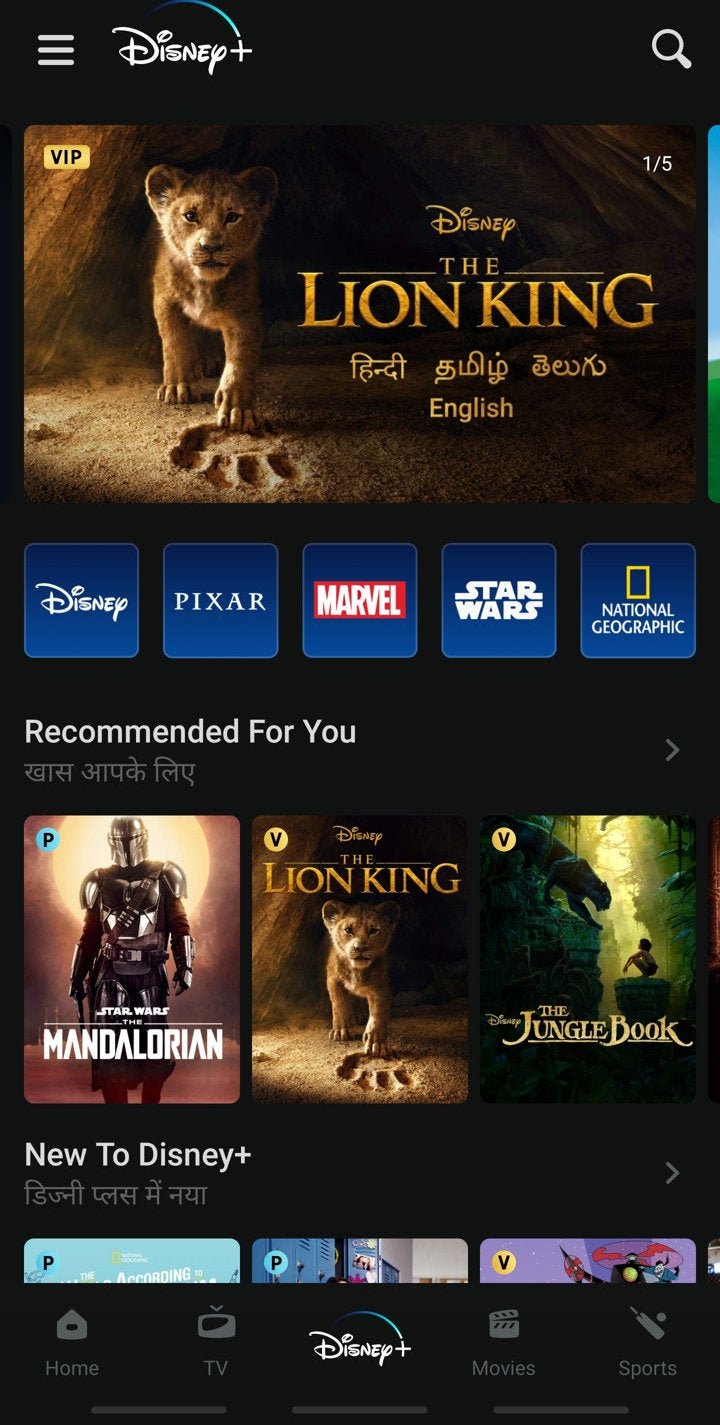This screenshot has height=1425, width=720.
Task: Open the Pixar brand tile
Action: [x=220, y=600]
